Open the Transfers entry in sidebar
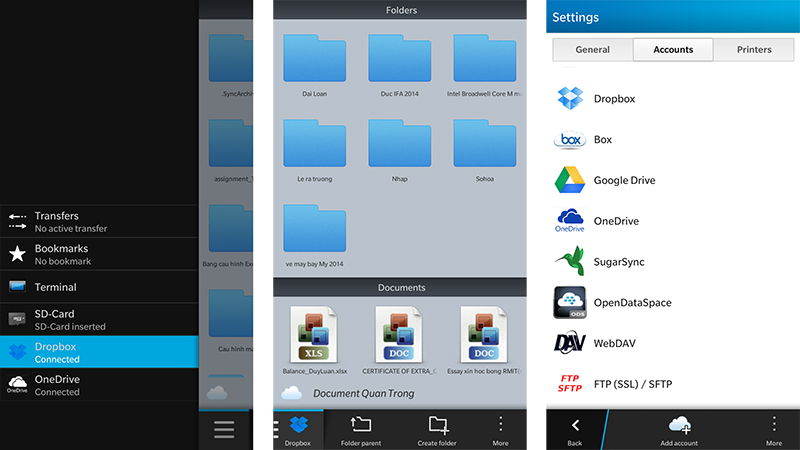Viewport: 800px width, 450px height. (x=99, y=221)
